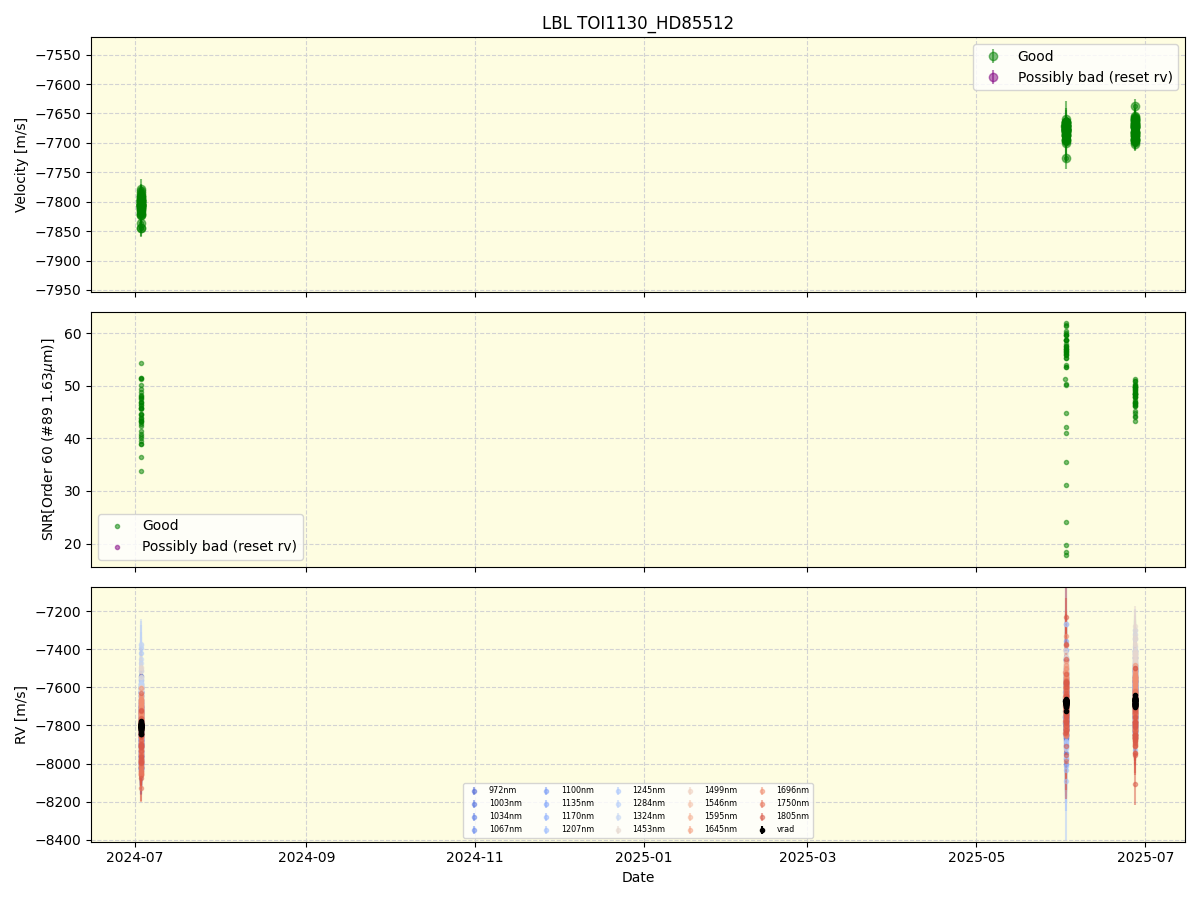This screenshot has height=900, width=1200.
Task: Select 'Good' entry in velocity panel legend
Action: (x=1035, y=57)
